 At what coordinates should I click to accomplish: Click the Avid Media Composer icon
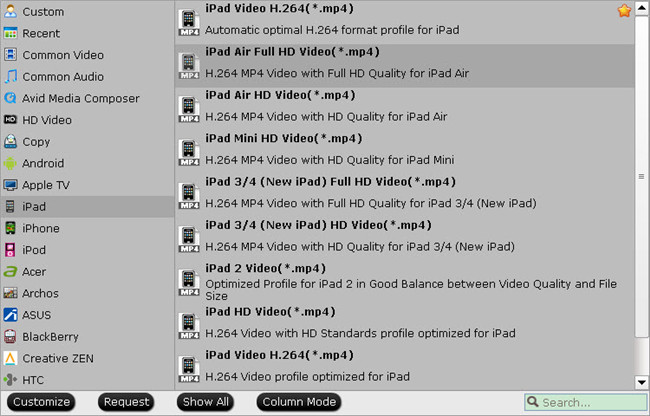[10, 98]
